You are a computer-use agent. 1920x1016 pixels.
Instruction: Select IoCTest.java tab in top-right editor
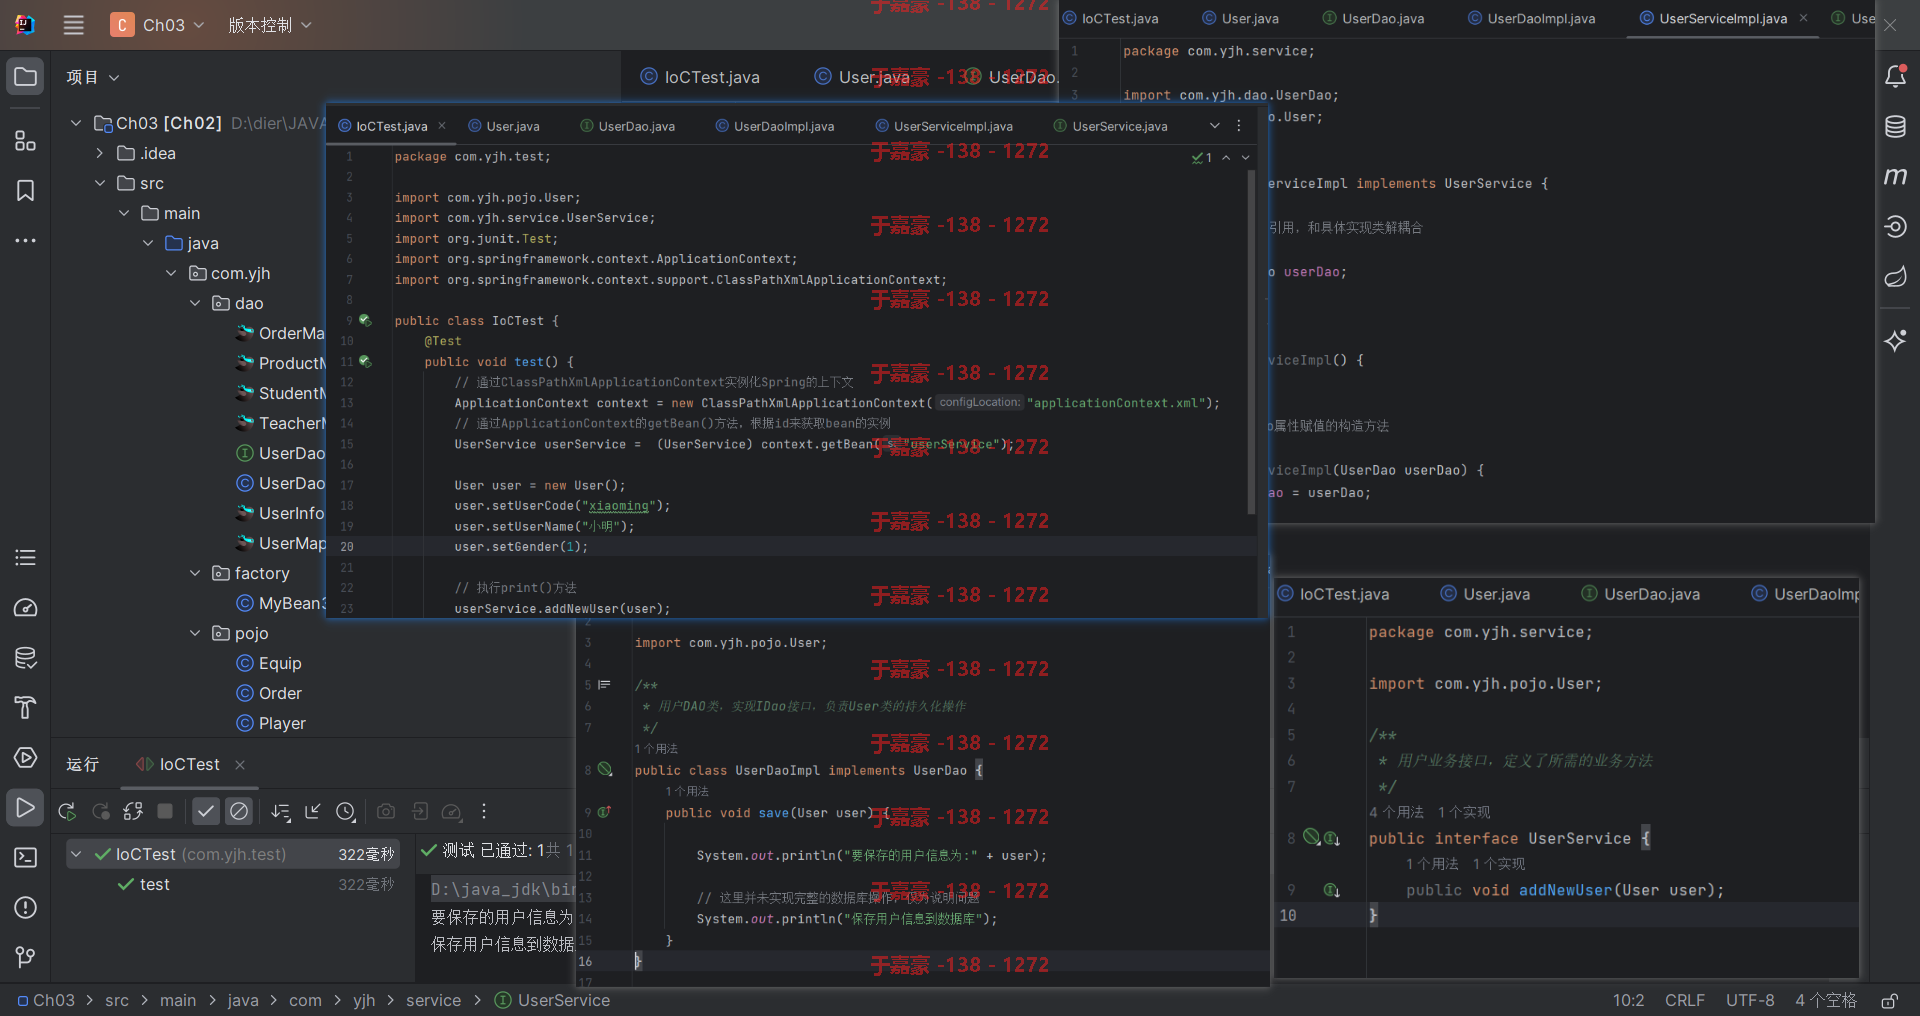[x=1110, y=18]
